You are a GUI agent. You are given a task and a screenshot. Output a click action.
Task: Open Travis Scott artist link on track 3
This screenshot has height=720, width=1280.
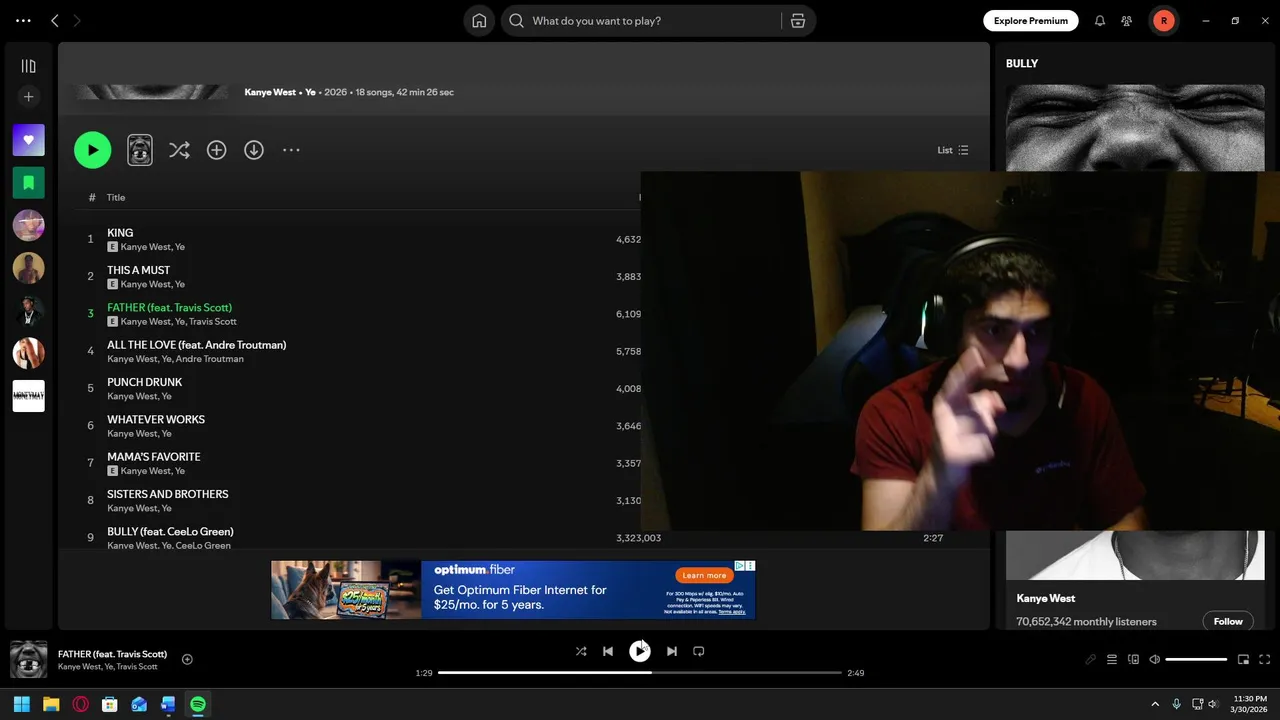(213, 322)
